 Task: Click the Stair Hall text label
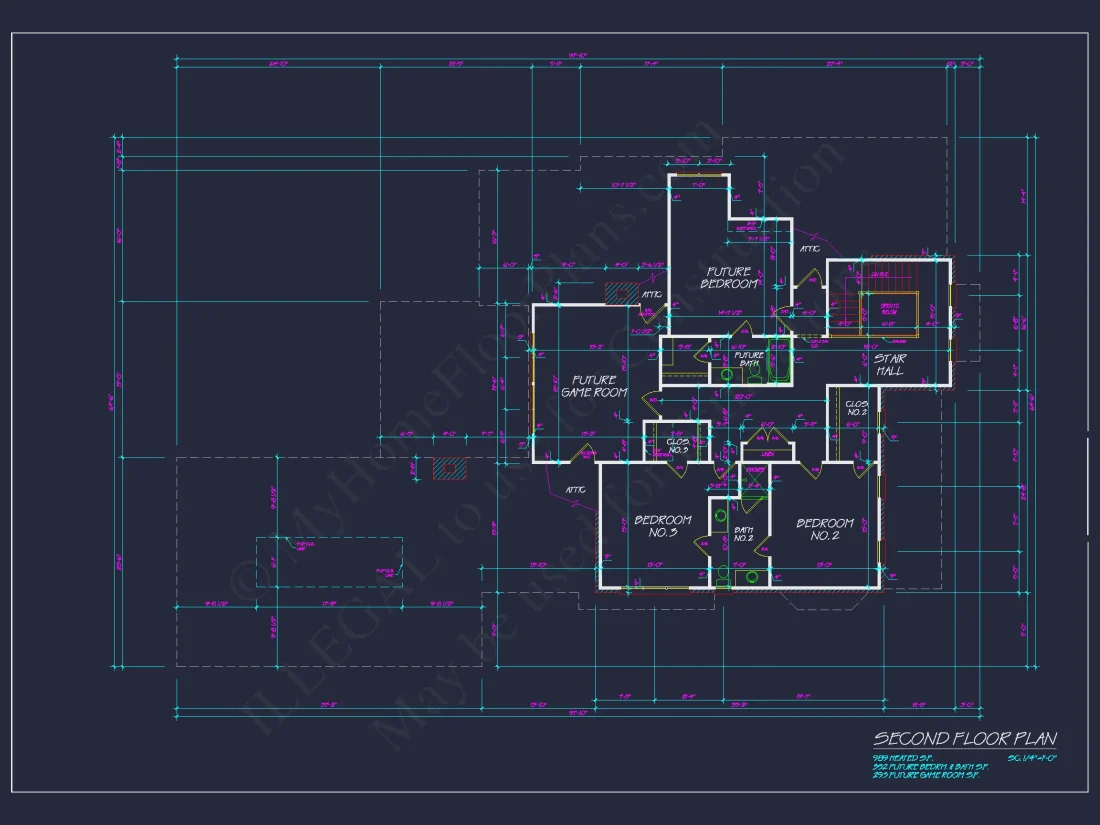(890, 364)
